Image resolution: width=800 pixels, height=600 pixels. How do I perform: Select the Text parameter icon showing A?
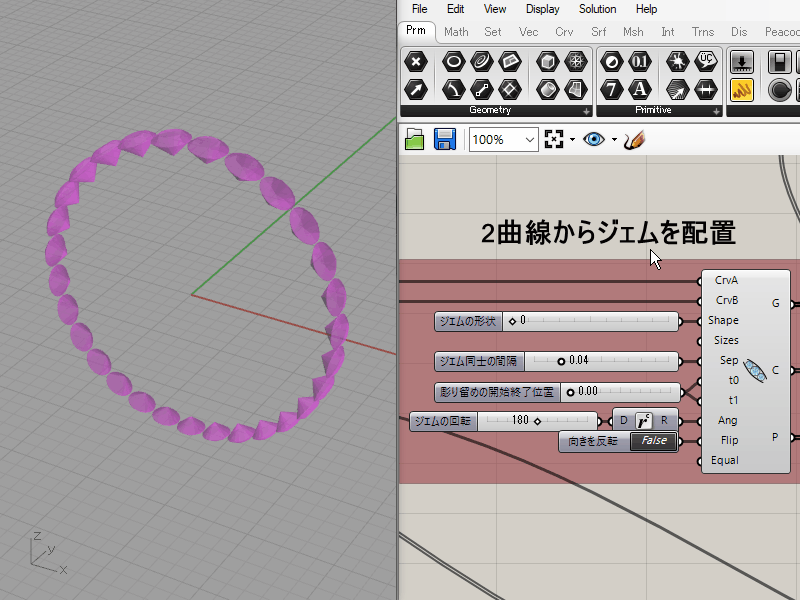tap(641, 90)
